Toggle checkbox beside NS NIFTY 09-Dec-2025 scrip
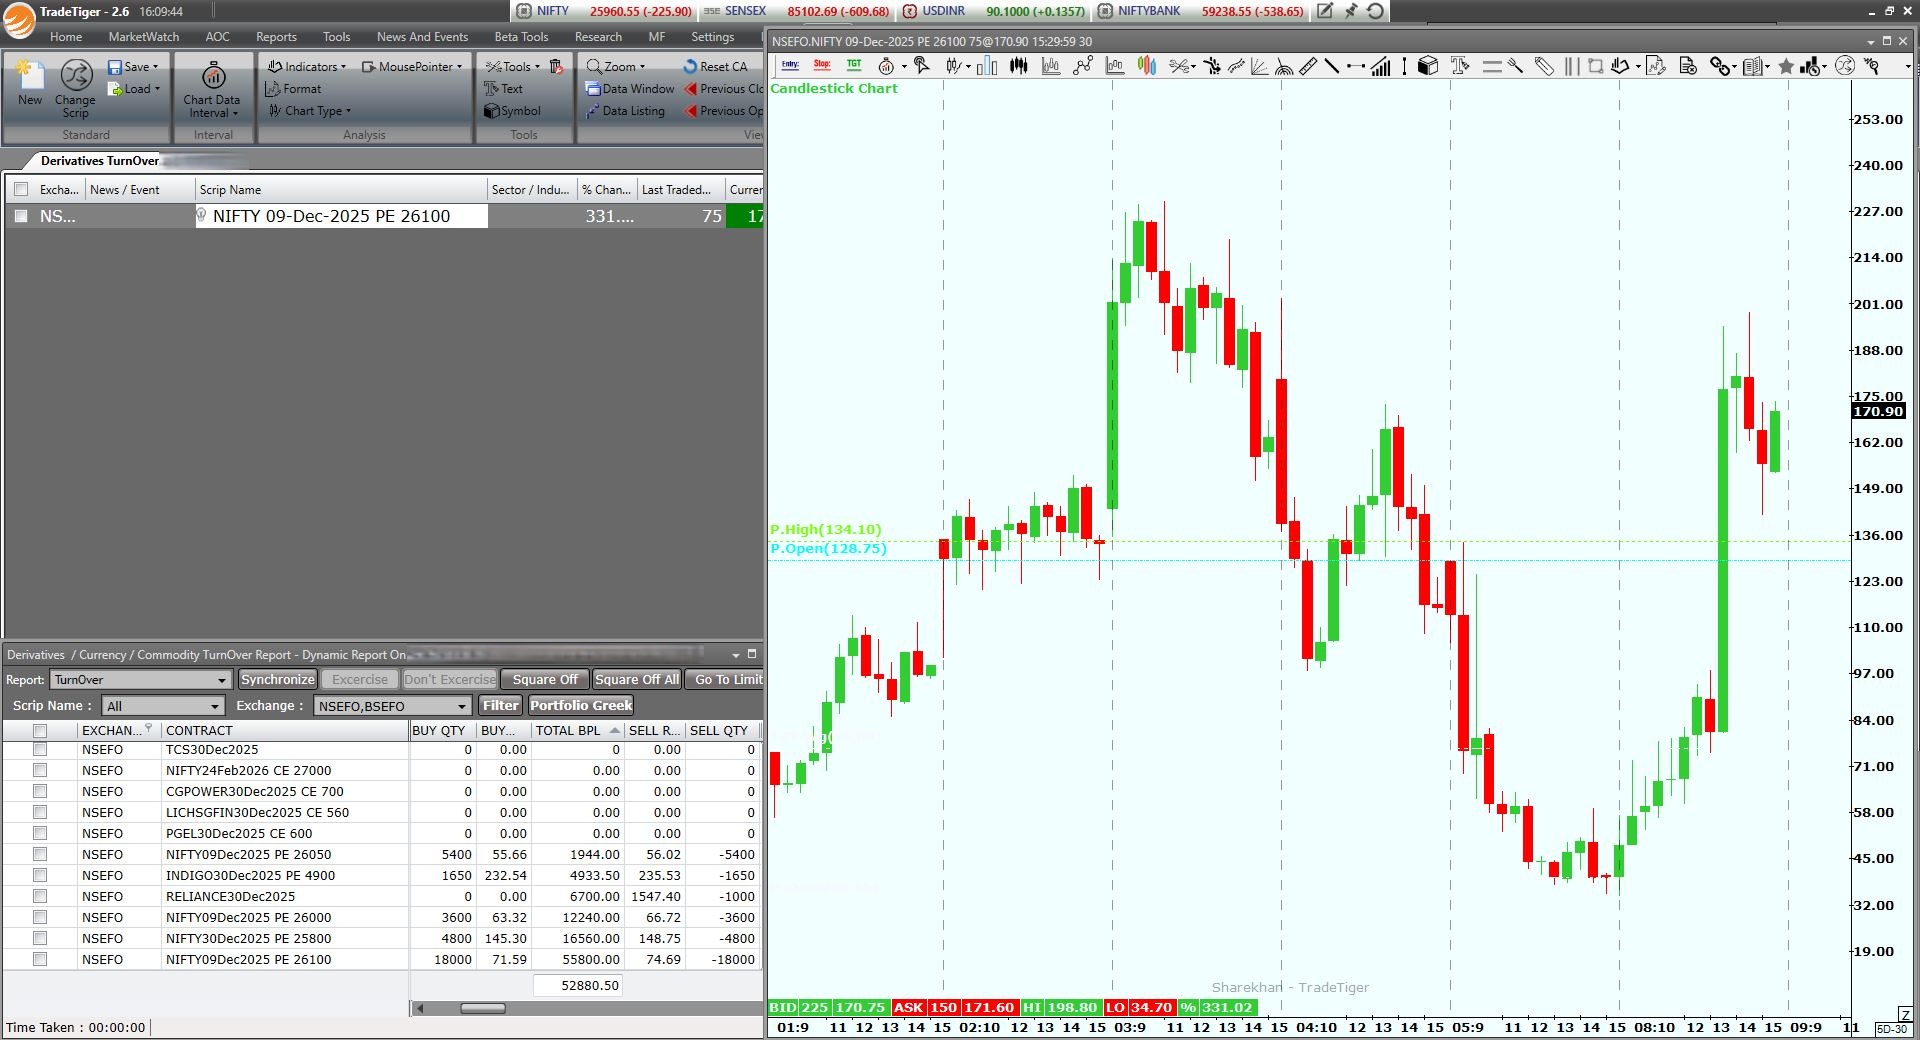 click(21, 216)
